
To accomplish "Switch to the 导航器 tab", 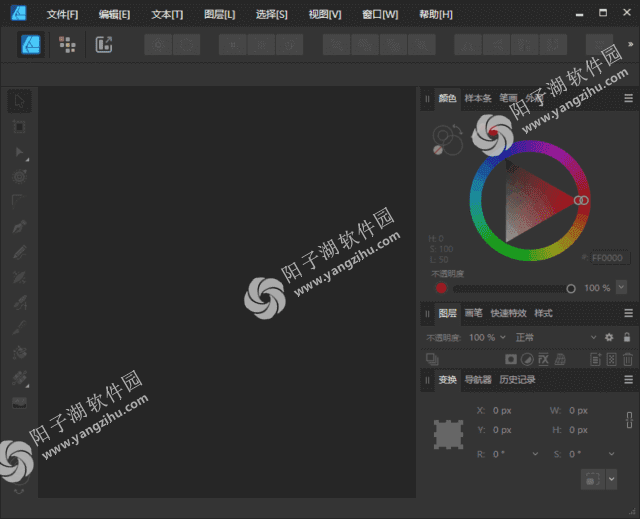I will [x=478, y=380].
